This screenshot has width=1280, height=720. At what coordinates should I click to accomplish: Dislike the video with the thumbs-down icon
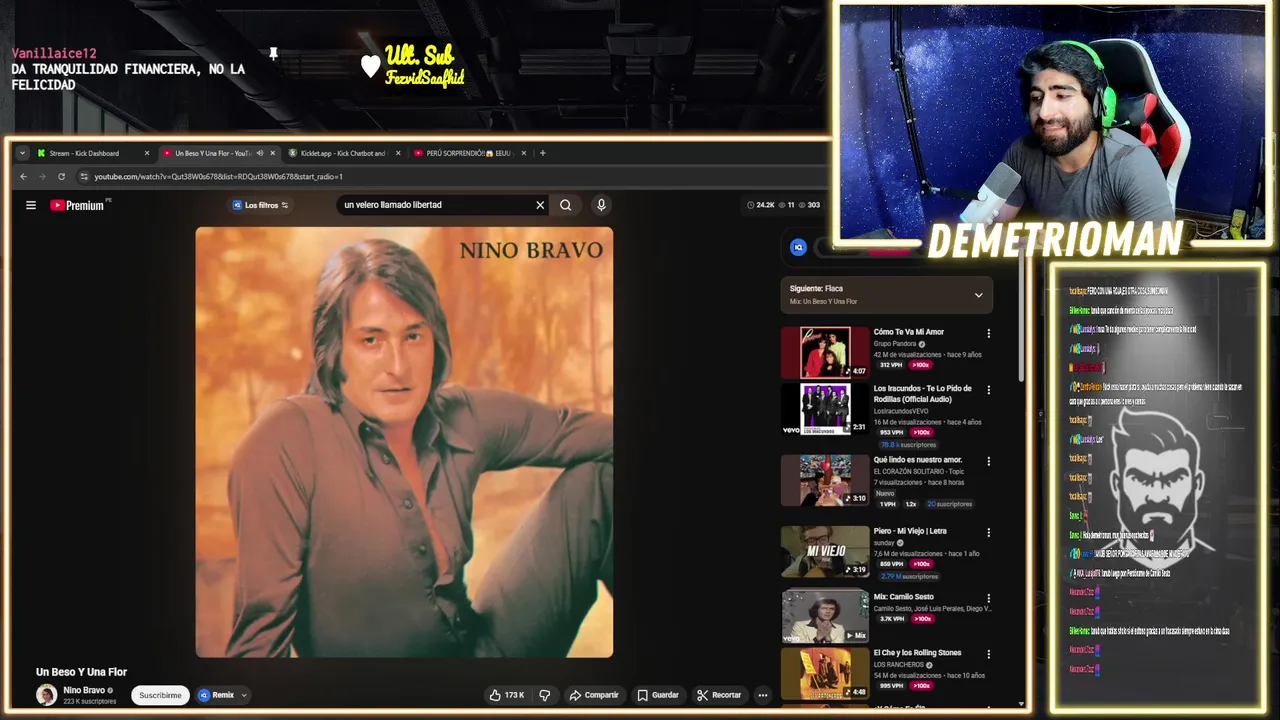click(545, 695)
